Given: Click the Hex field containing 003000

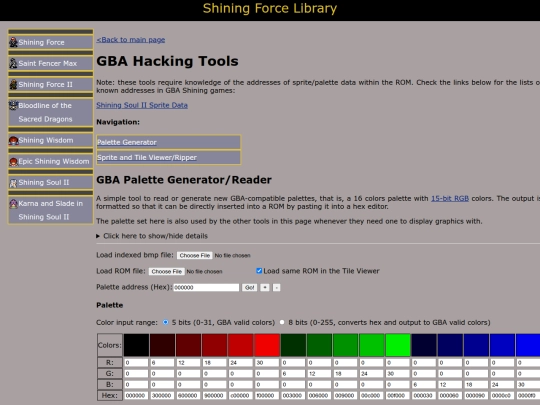Looking at the screenshot, I should pyautogui.click(x=293, y=395).
